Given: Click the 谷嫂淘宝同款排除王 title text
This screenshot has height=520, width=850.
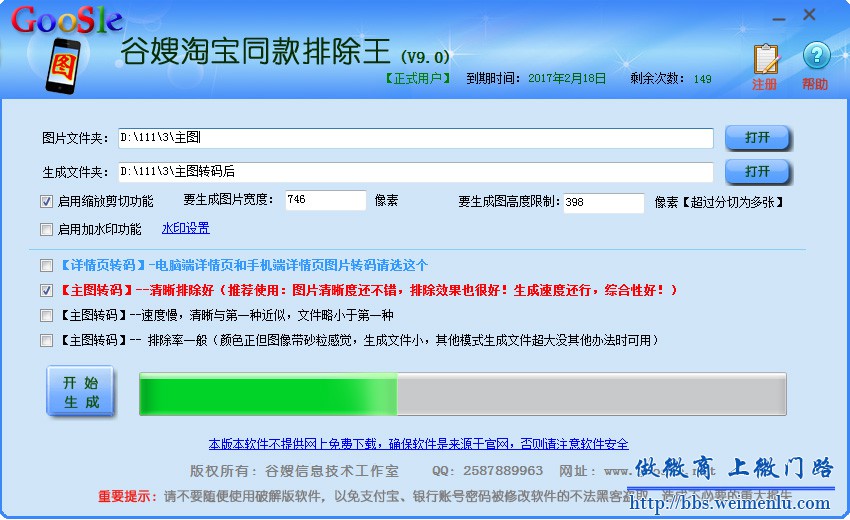Looking at the screenshot, I should [x=255, y=52].
